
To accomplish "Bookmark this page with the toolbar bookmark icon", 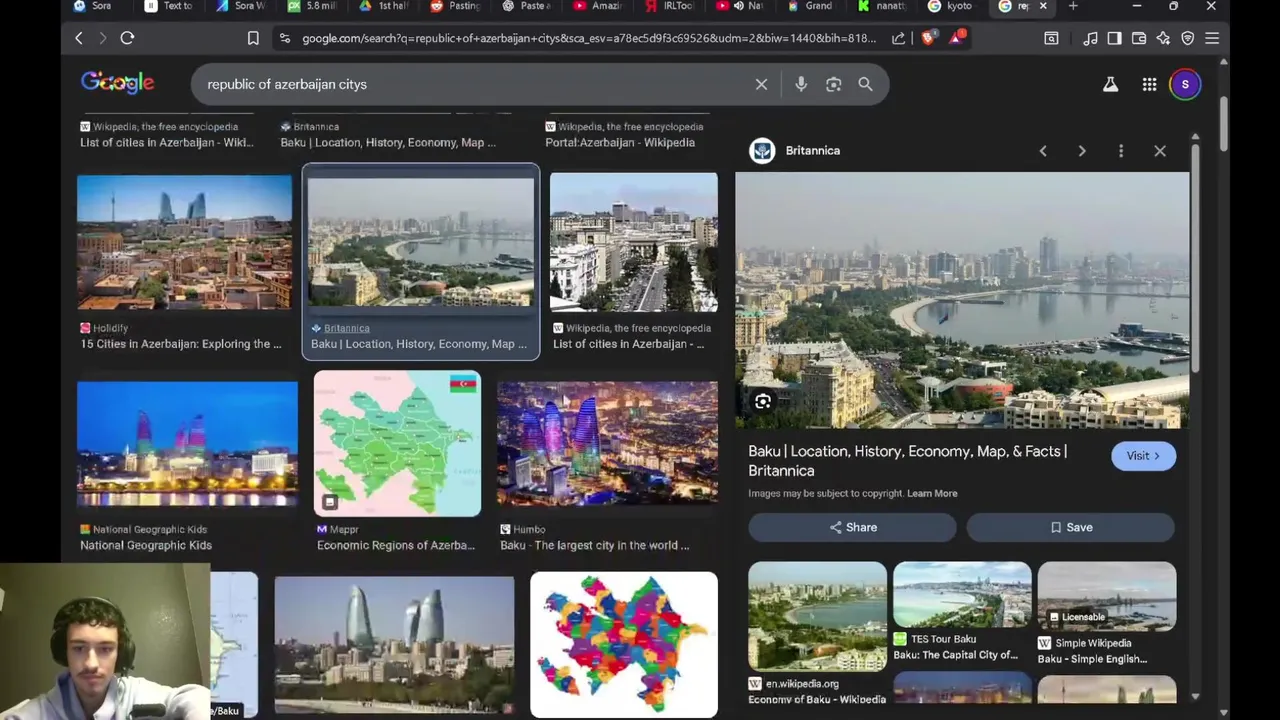I will click(x=253, y=38).
